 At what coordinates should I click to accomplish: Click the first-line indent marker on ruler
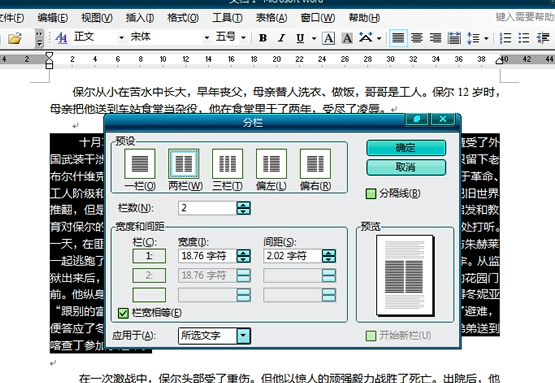[x=49, y=55]
